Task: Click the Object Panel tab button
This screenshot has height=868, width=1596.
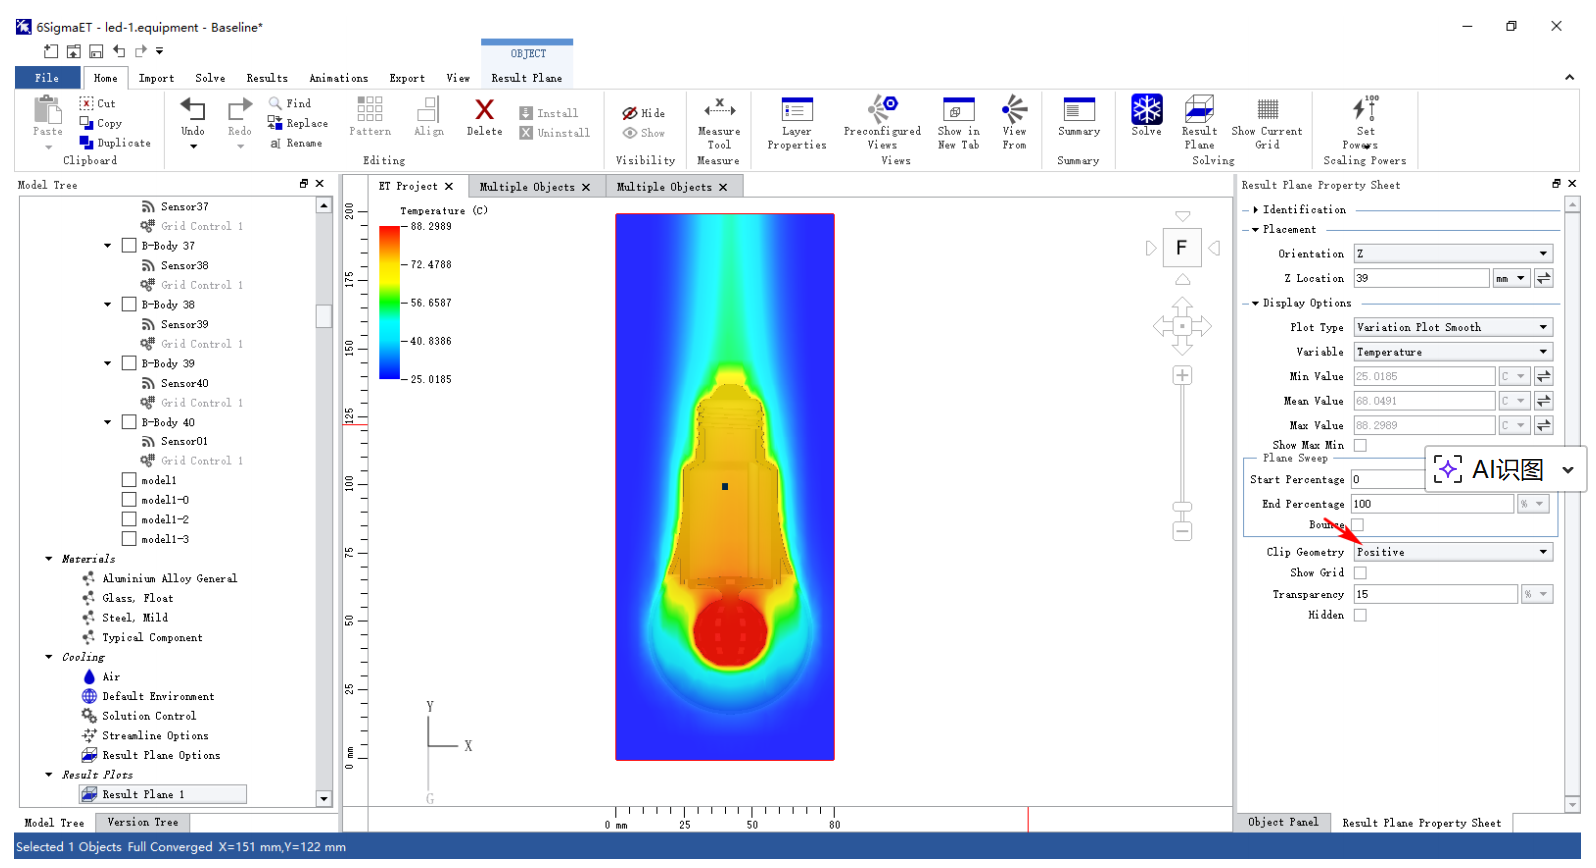Action: tap(1283, 822)
